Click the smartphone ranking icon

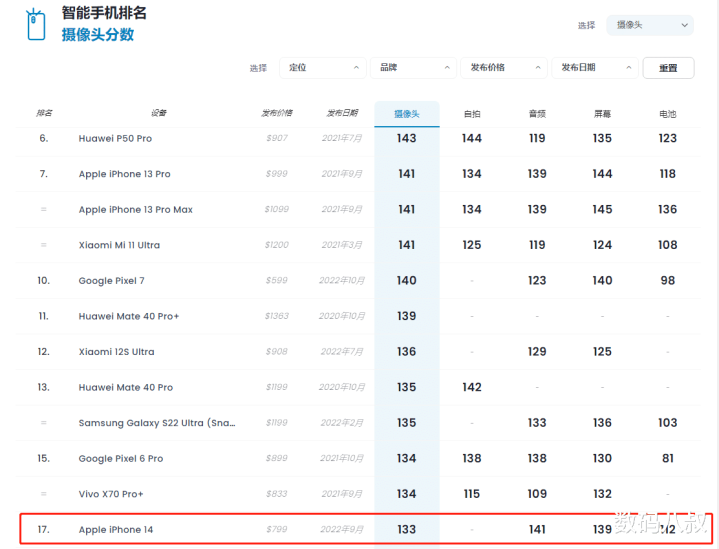pyautogui.click(x=36, y=24)
